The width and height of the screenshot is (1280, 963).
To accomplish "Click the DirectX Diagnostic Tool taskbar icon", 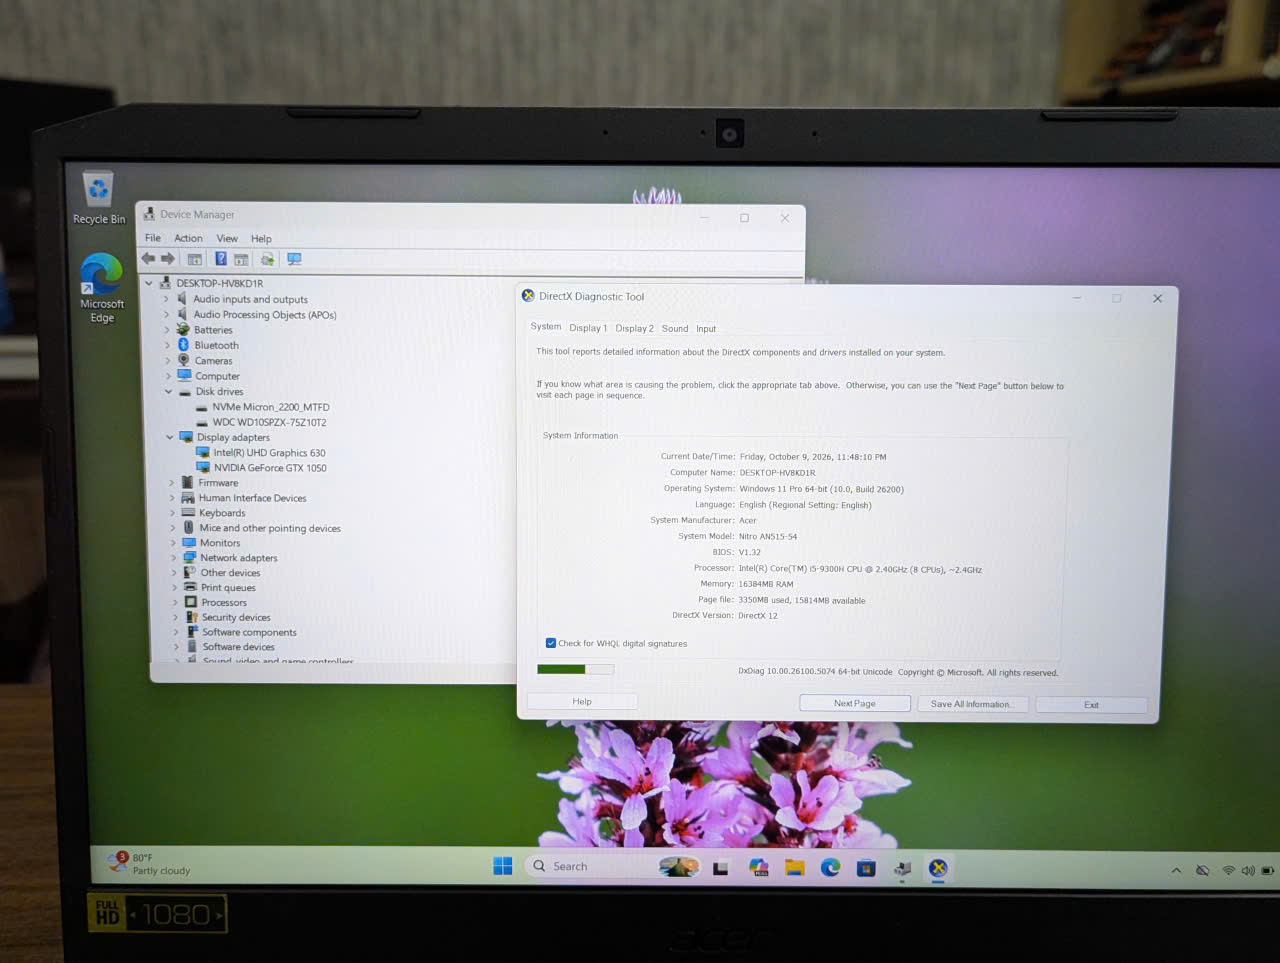I will point(938,868).
